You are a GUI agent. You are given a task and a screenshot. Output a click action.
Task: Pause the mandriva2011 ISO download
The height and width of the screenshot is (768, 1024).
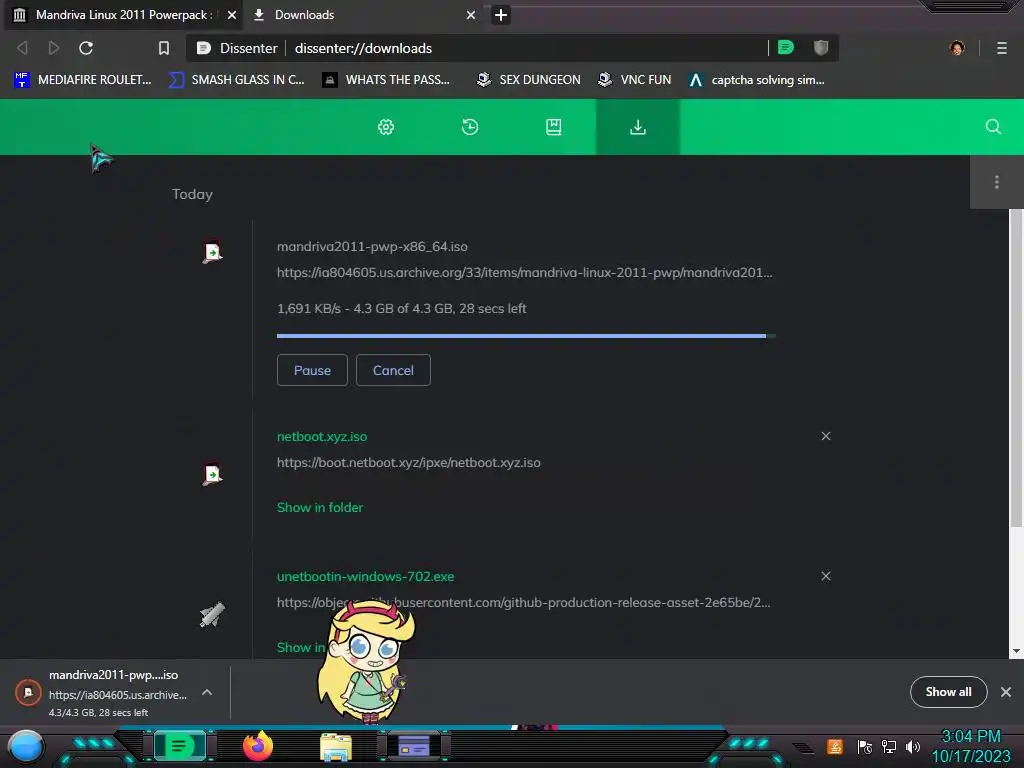coord(312,370)
